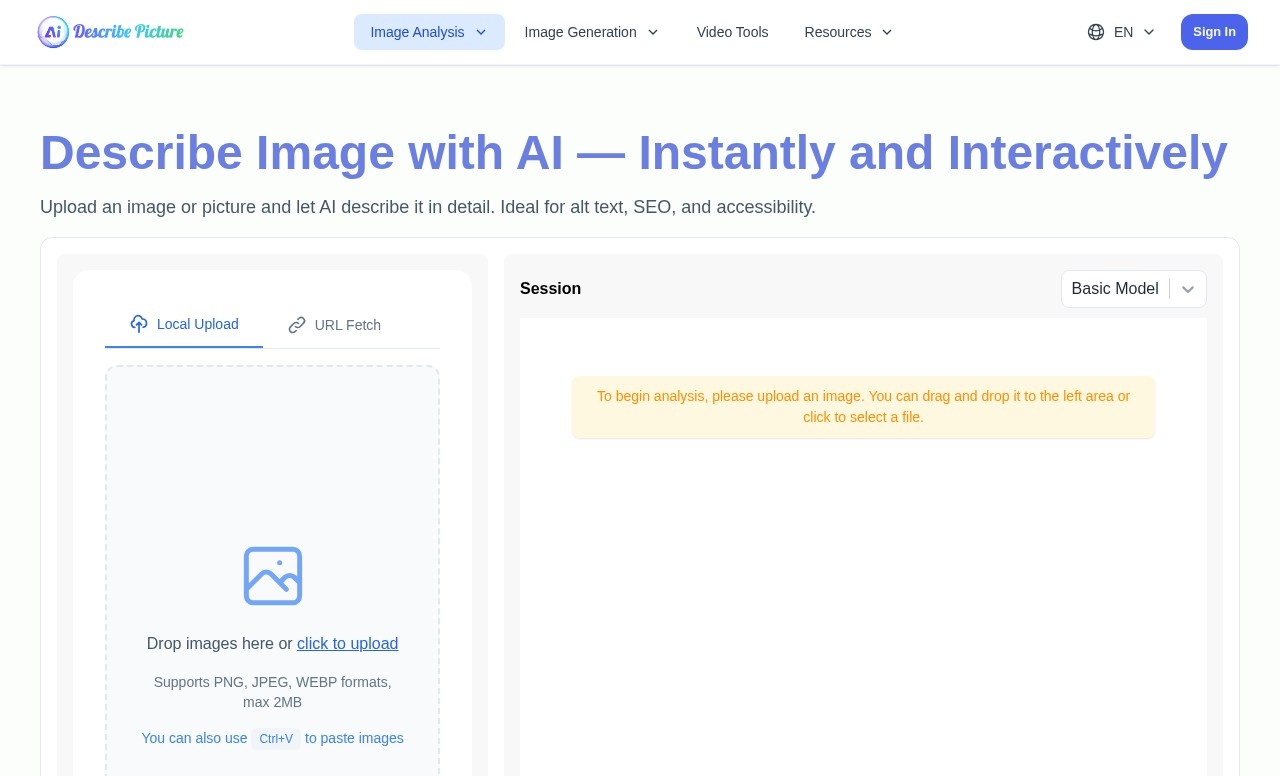The height and width of the screenshot is (776, 1280).
Task: Click the 'Describe Image with AI' headline
Action: click(634, 153)
